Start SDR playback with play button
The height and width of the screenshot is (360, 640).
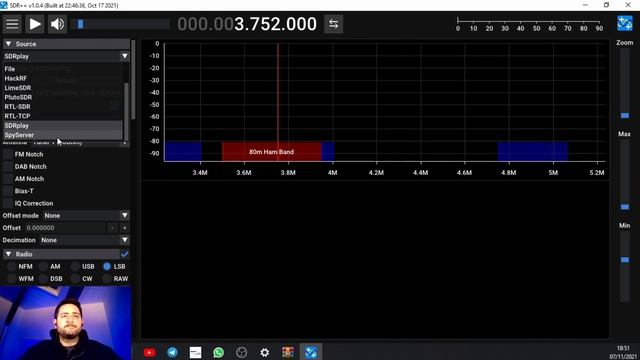tap(35, 24)
